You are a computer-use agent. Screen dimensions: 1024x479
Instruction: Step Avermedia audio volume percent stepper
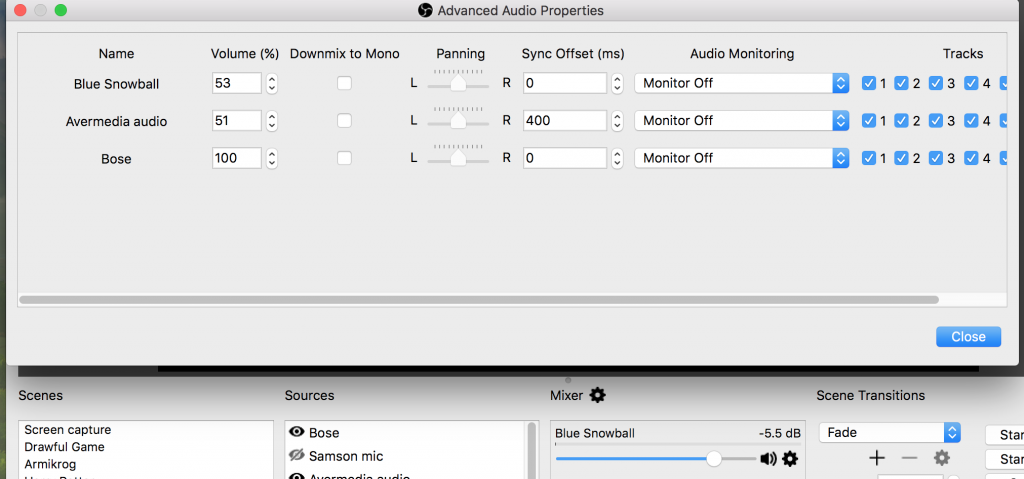point(272,120)
